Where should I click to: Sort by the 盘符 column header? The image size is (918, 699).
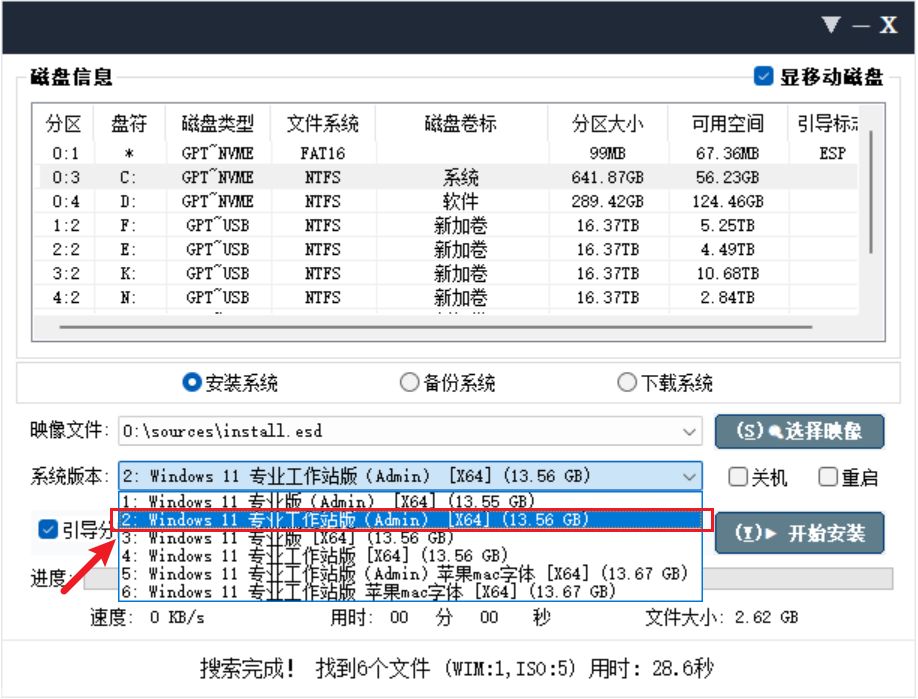(129, 124)
